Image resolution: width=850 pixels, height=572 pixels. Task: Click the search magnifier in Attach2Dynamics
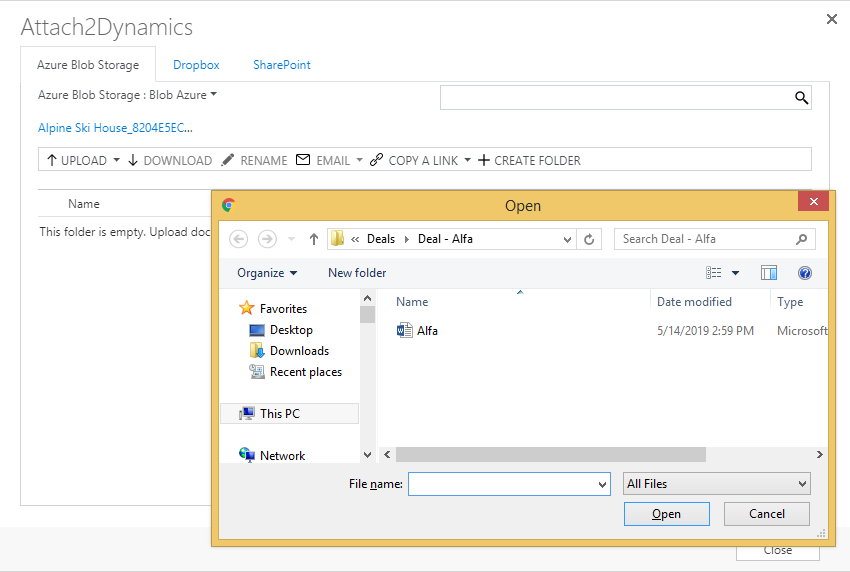pos(801,98)
